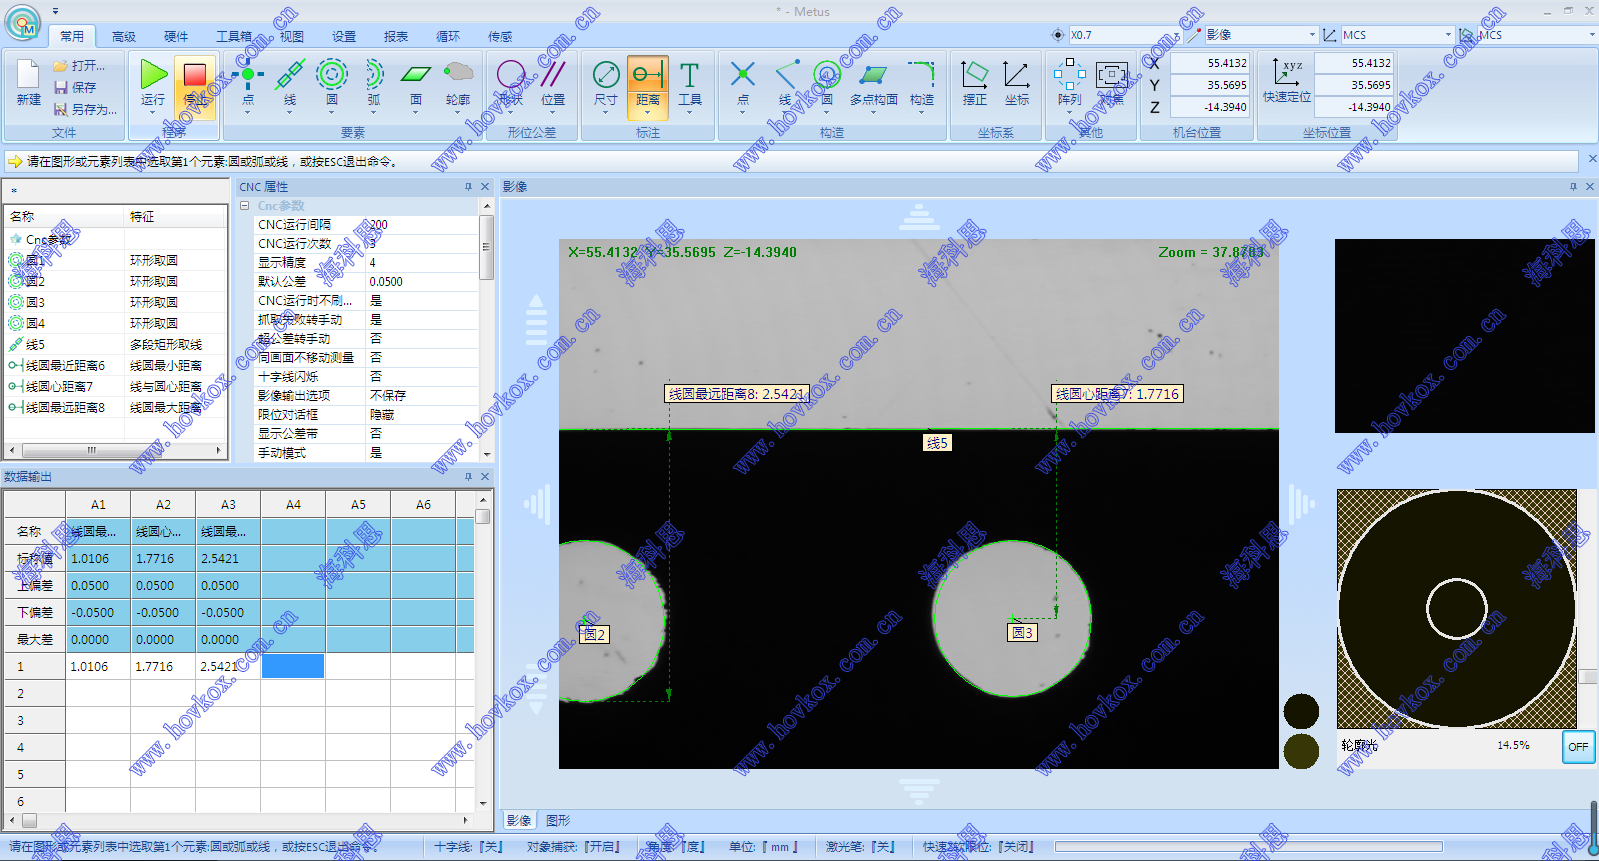Expand the 影像 mode combo box
The image size is (1599, 861).
pos(1312,35)
